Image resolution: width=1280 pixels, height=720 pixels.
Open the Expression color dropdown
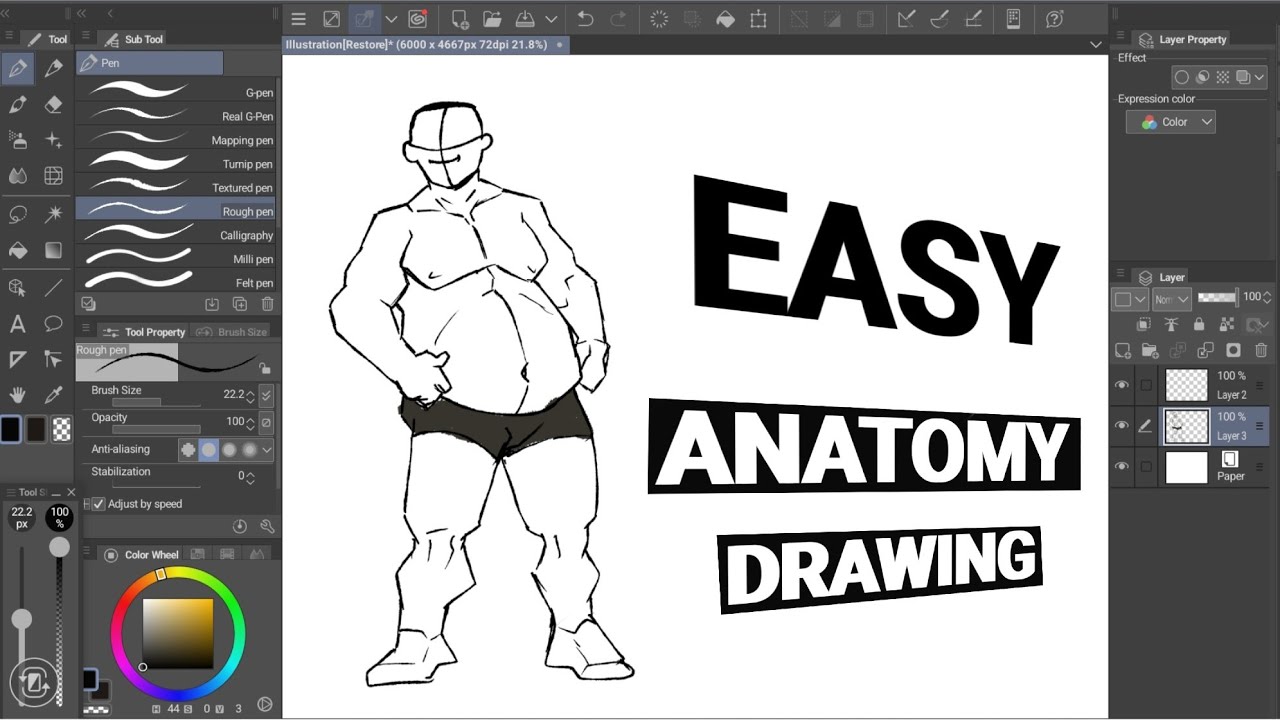(x=1171, y=122)
